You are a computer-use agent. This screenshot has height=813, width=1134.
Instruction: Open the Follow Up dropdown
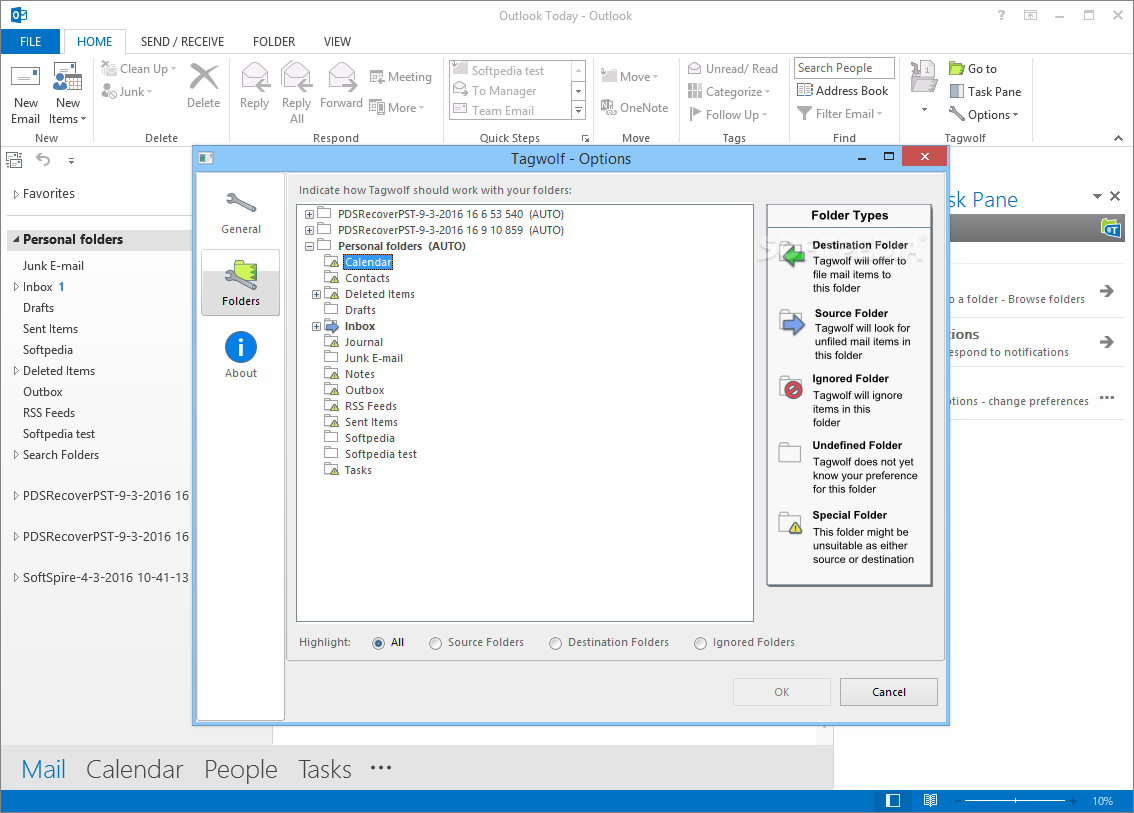pyautogui.click(x=728, y=114)
